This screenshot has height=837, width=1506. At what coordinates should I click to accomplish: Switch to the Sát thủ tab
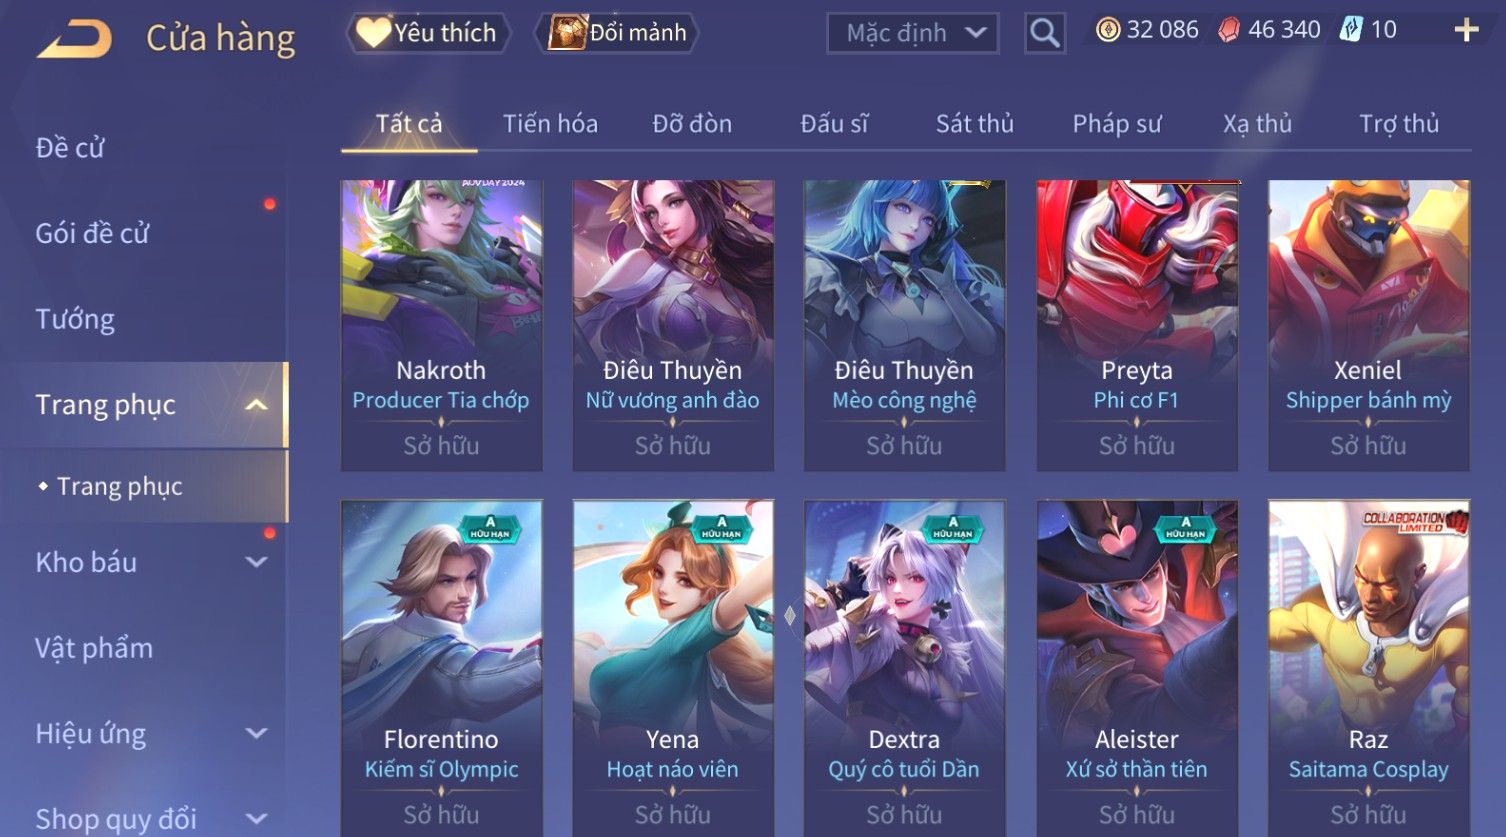point(974,124)
